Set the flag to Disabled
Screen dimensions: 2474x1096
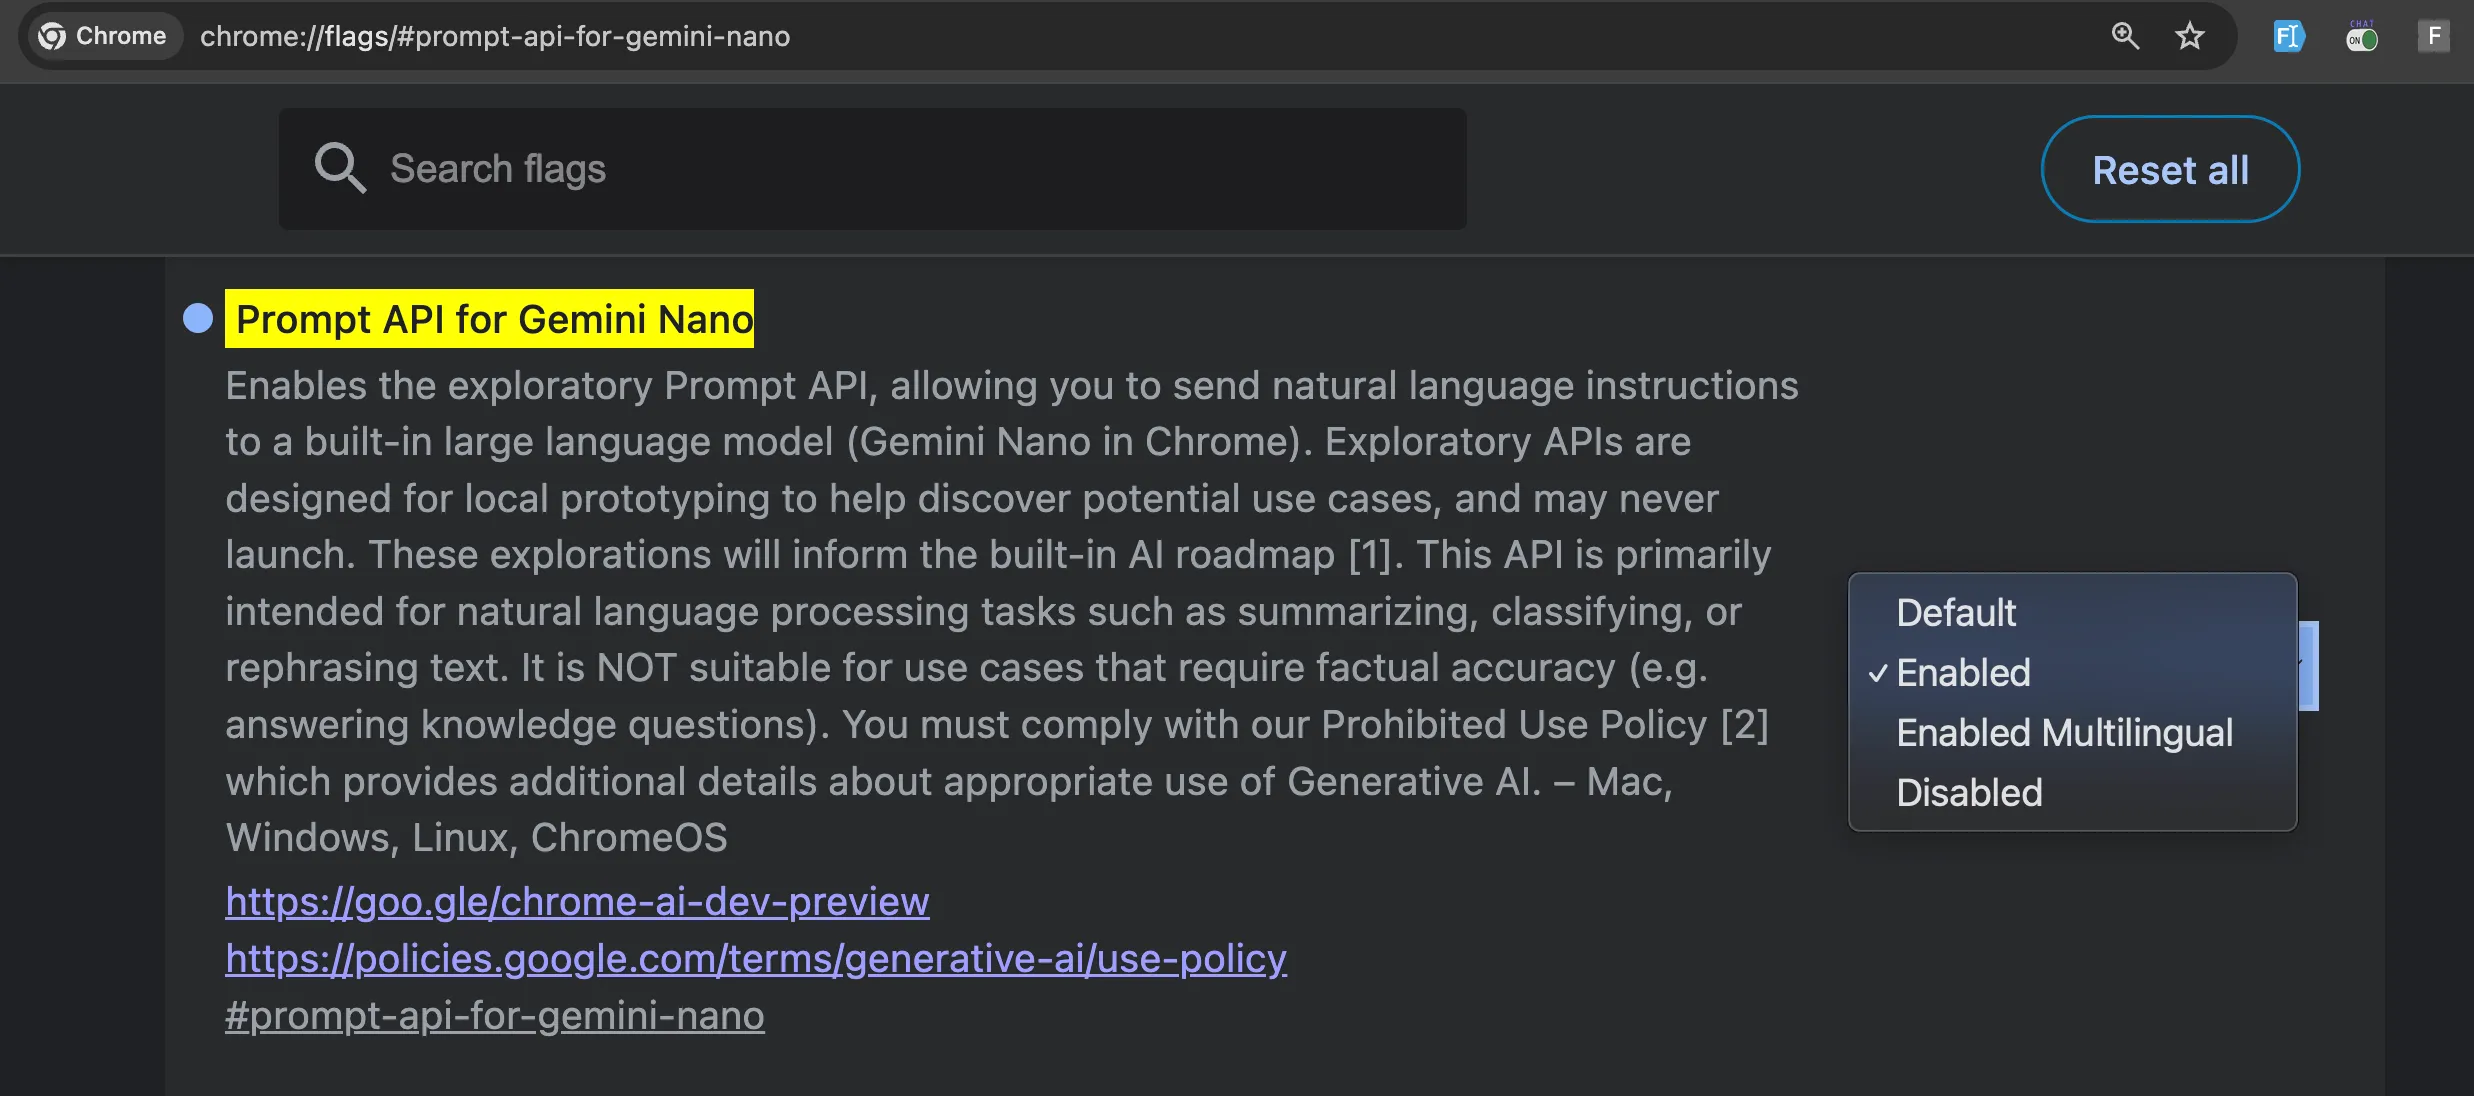tap(1968, 793)
